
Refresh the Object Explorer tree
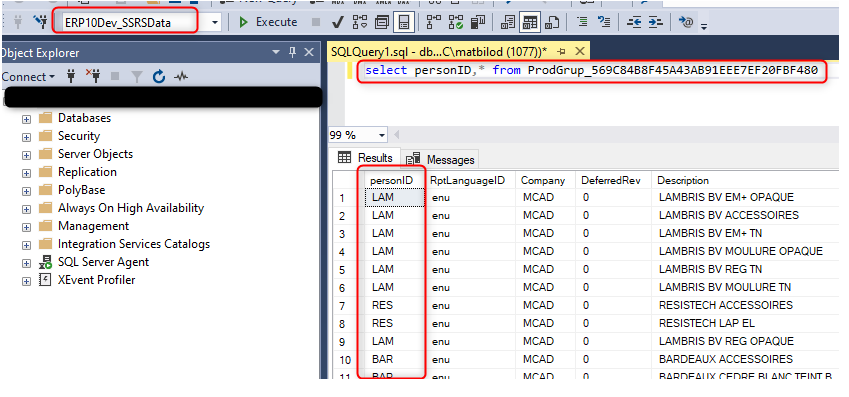(x=159, y=77)
